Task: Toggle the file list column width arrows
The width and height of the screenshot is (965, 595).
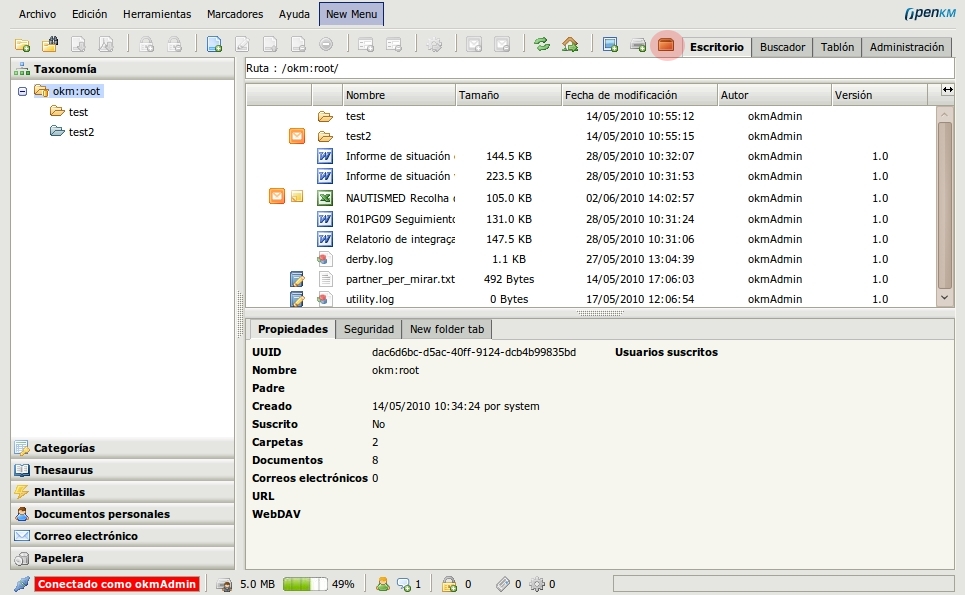Action: click(x=948, y=90)
